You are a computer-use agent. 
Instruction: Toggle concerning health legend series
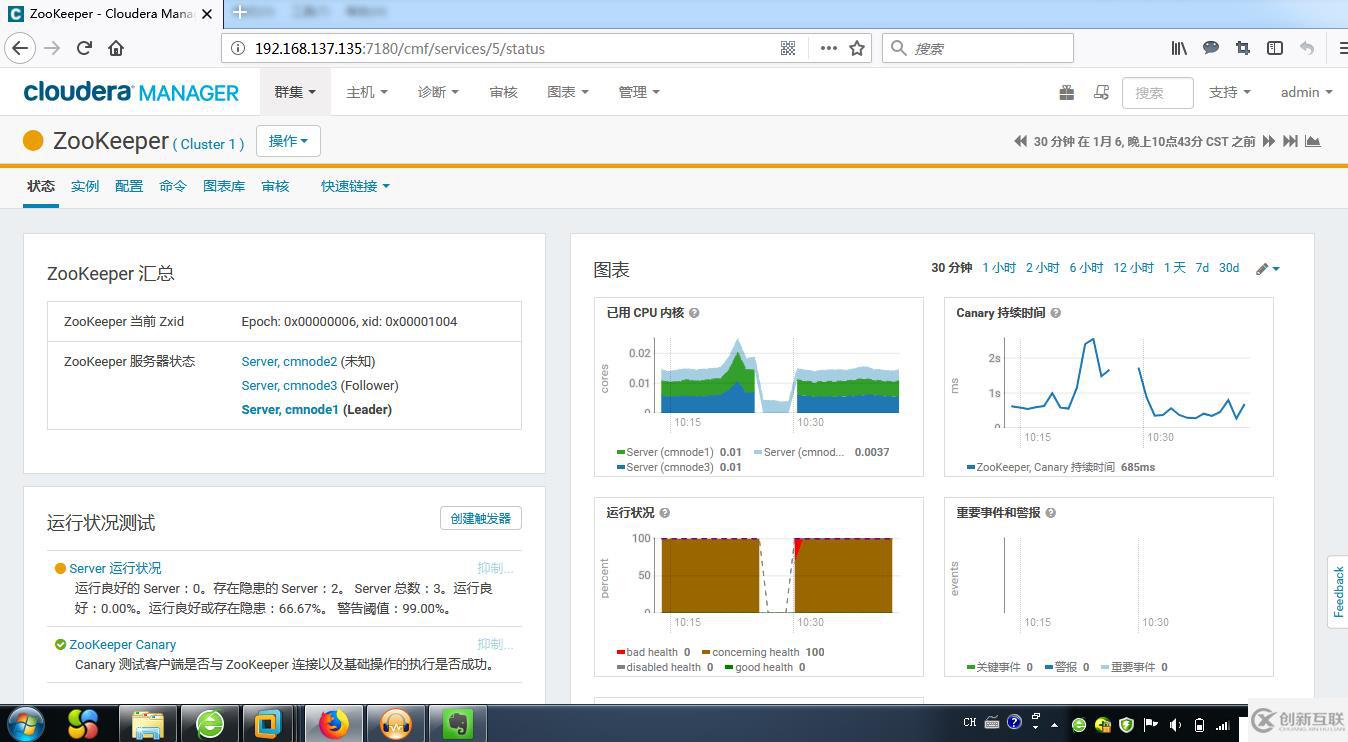click(763, 652)
